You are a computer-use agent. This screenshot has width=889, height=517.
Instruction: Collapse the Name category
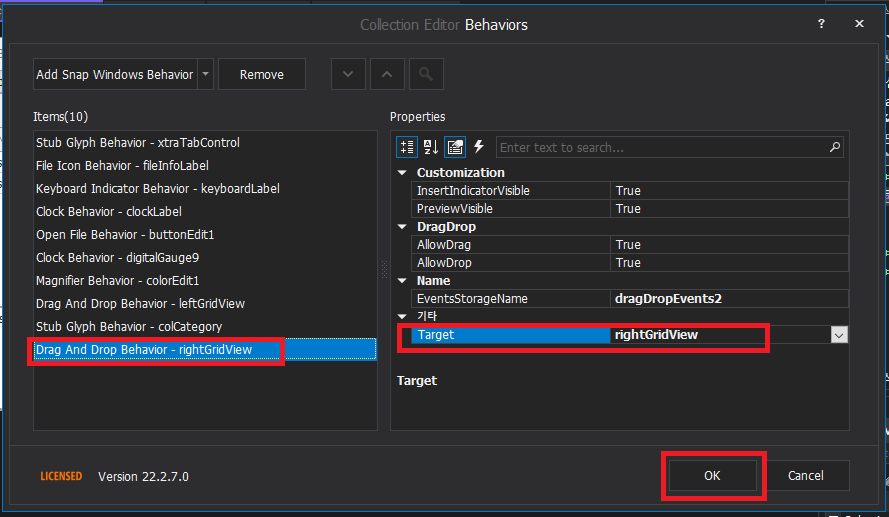click(x=403, y=281)
